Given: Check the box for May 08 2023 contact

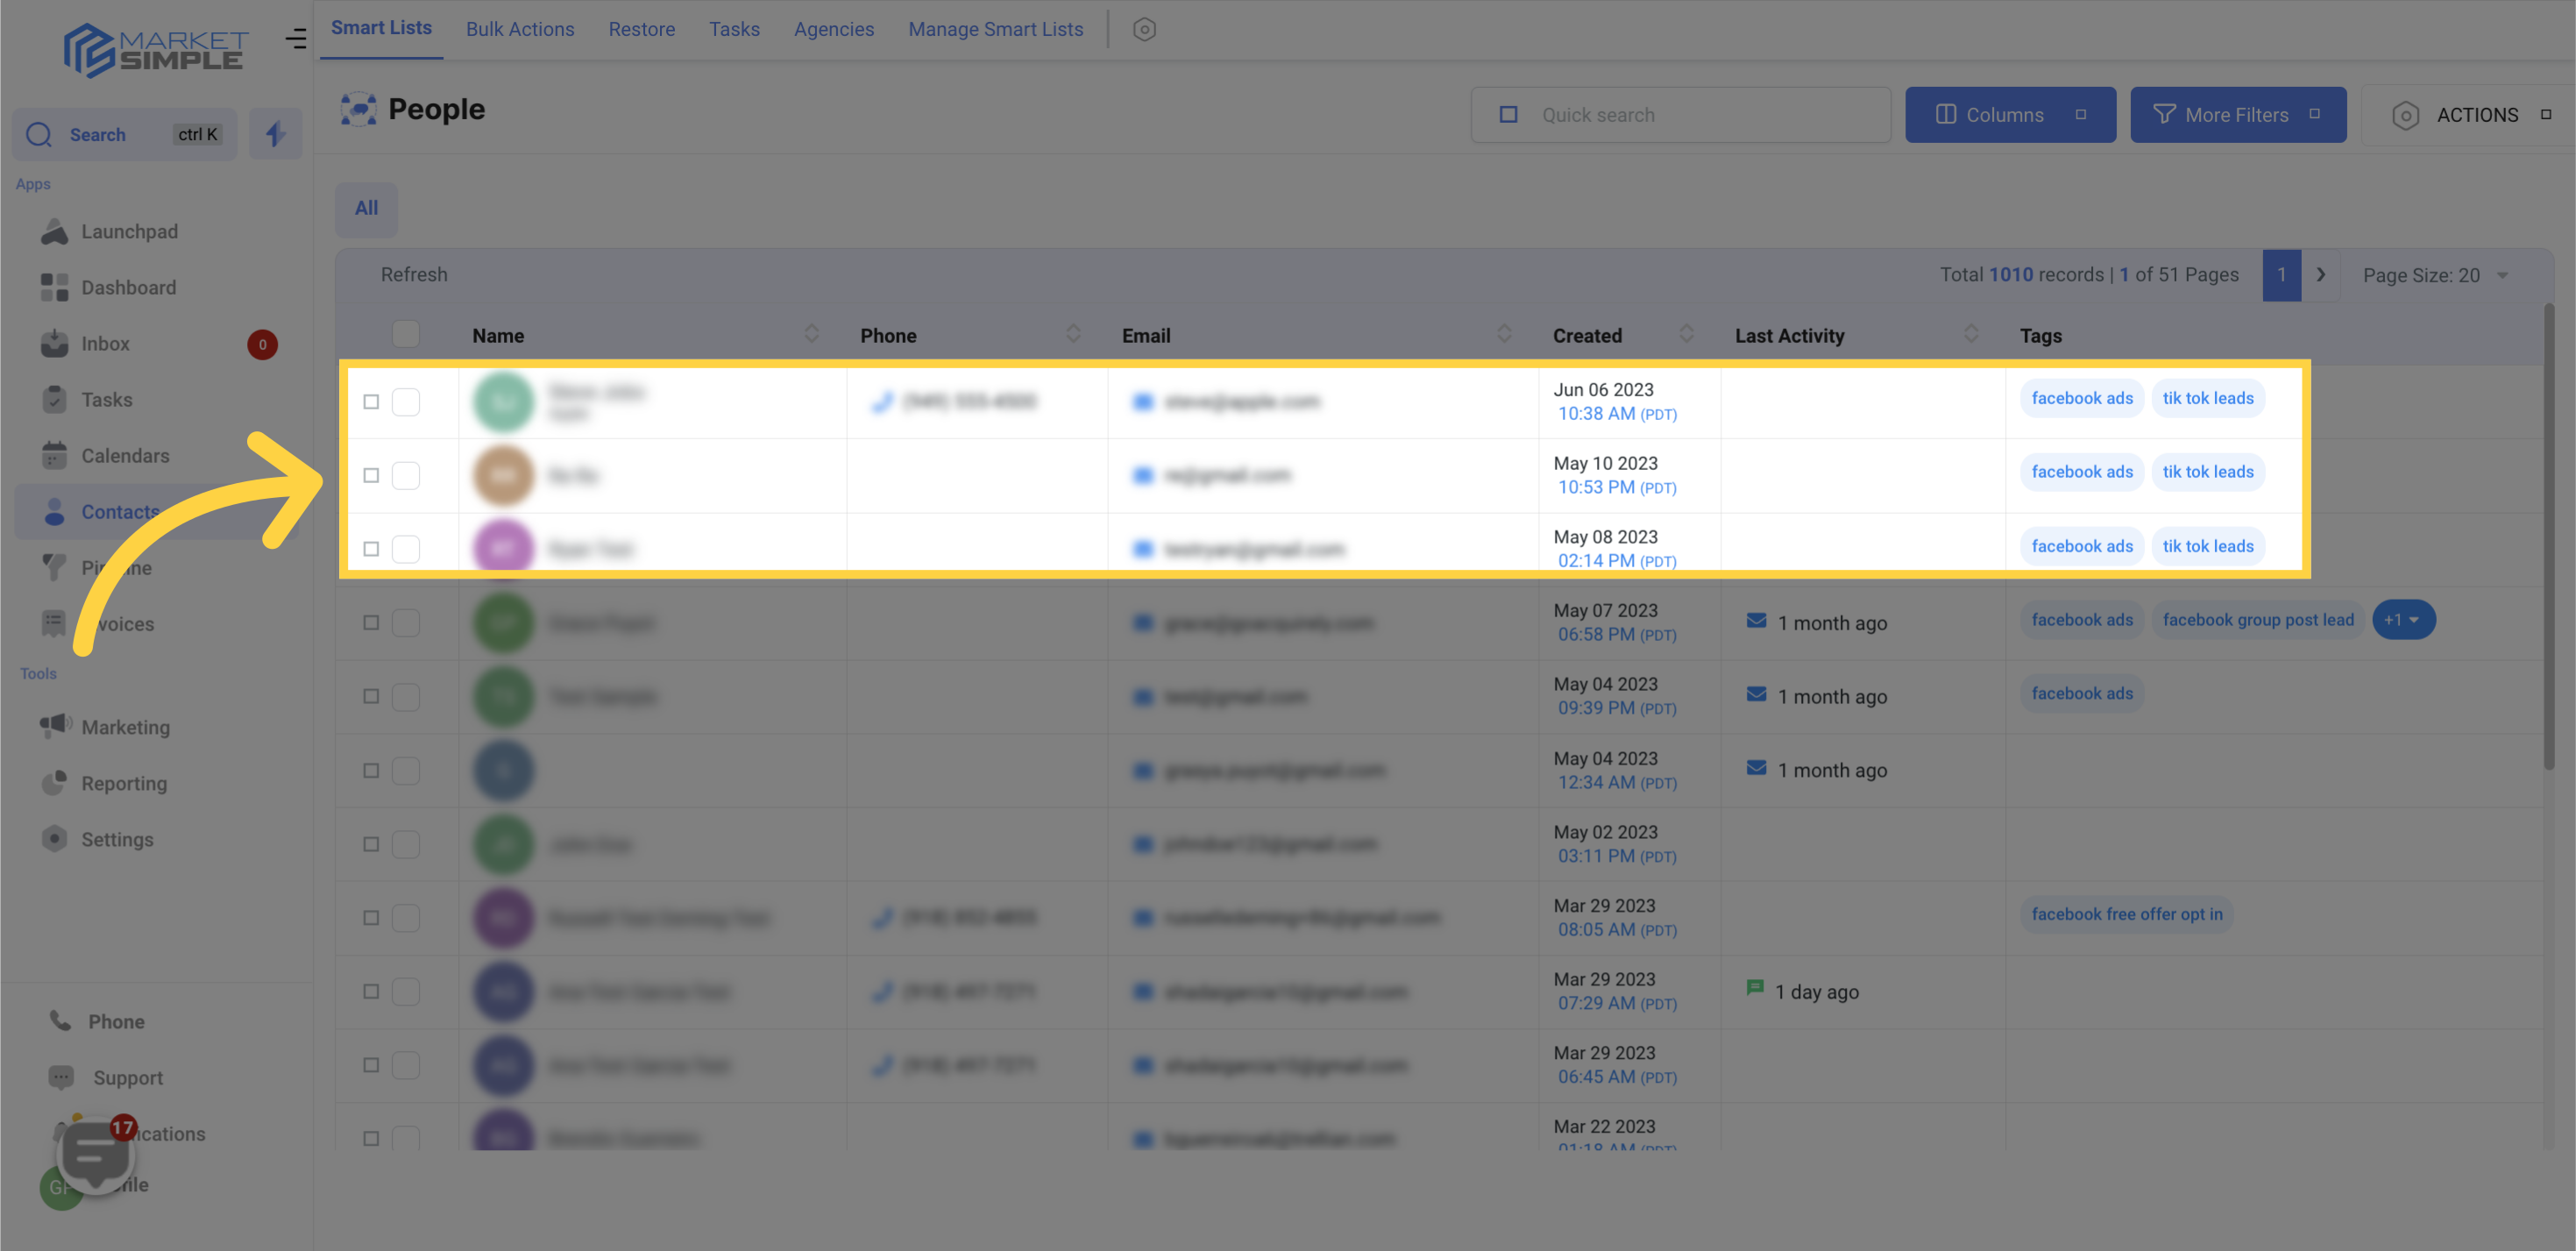Looking at the screenshot, I should 405,548.
